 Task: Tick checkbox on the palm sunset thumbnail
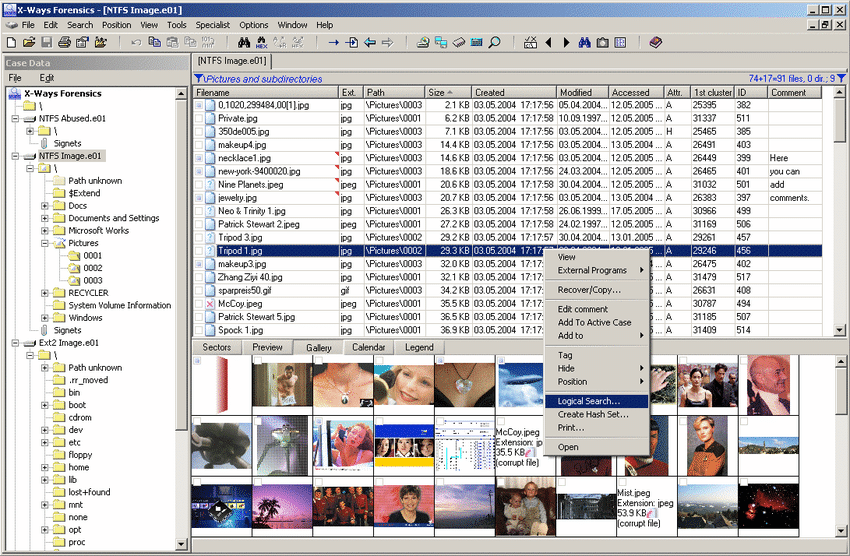tap(258, 482)
